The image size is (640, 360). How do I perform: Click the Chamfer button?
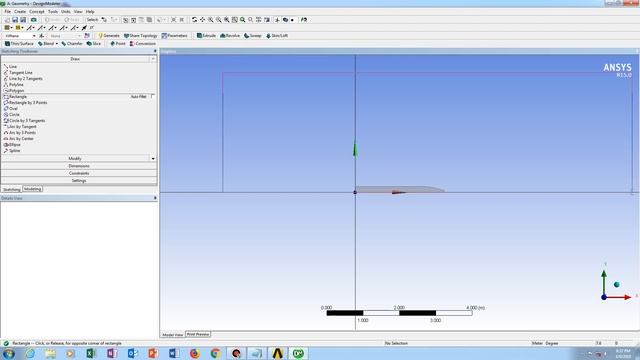pos(72,43)
